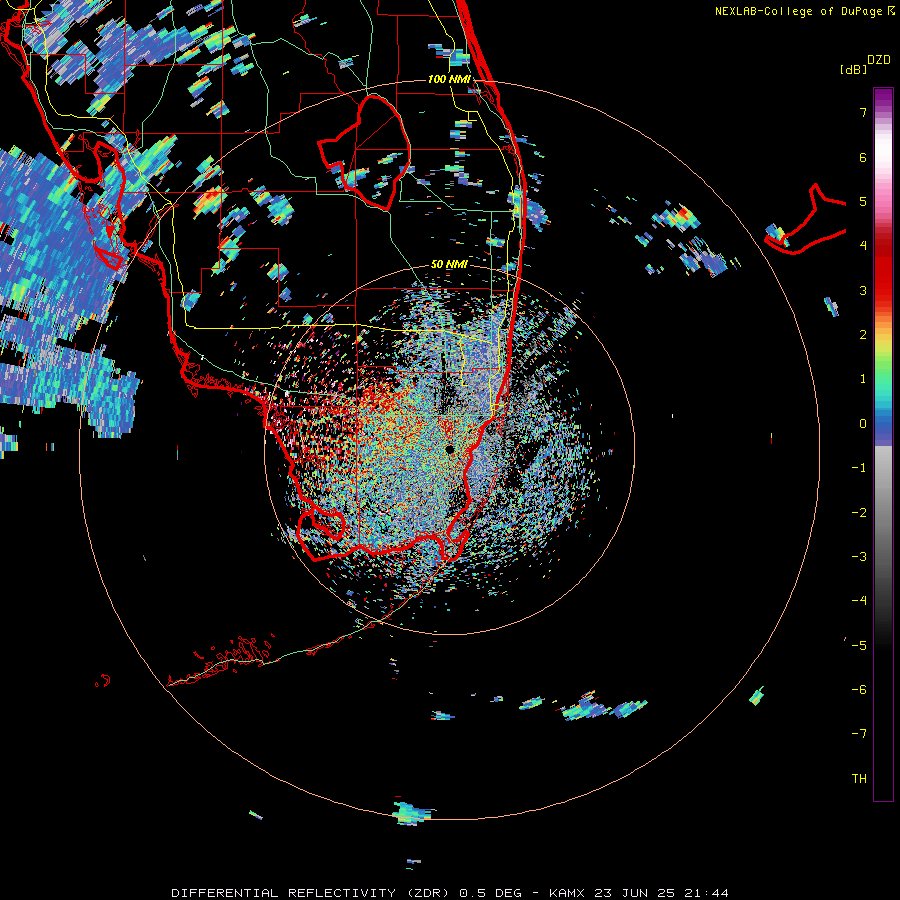Click the Differential Reflectivity (ZDR) caption text

point(312,893)
